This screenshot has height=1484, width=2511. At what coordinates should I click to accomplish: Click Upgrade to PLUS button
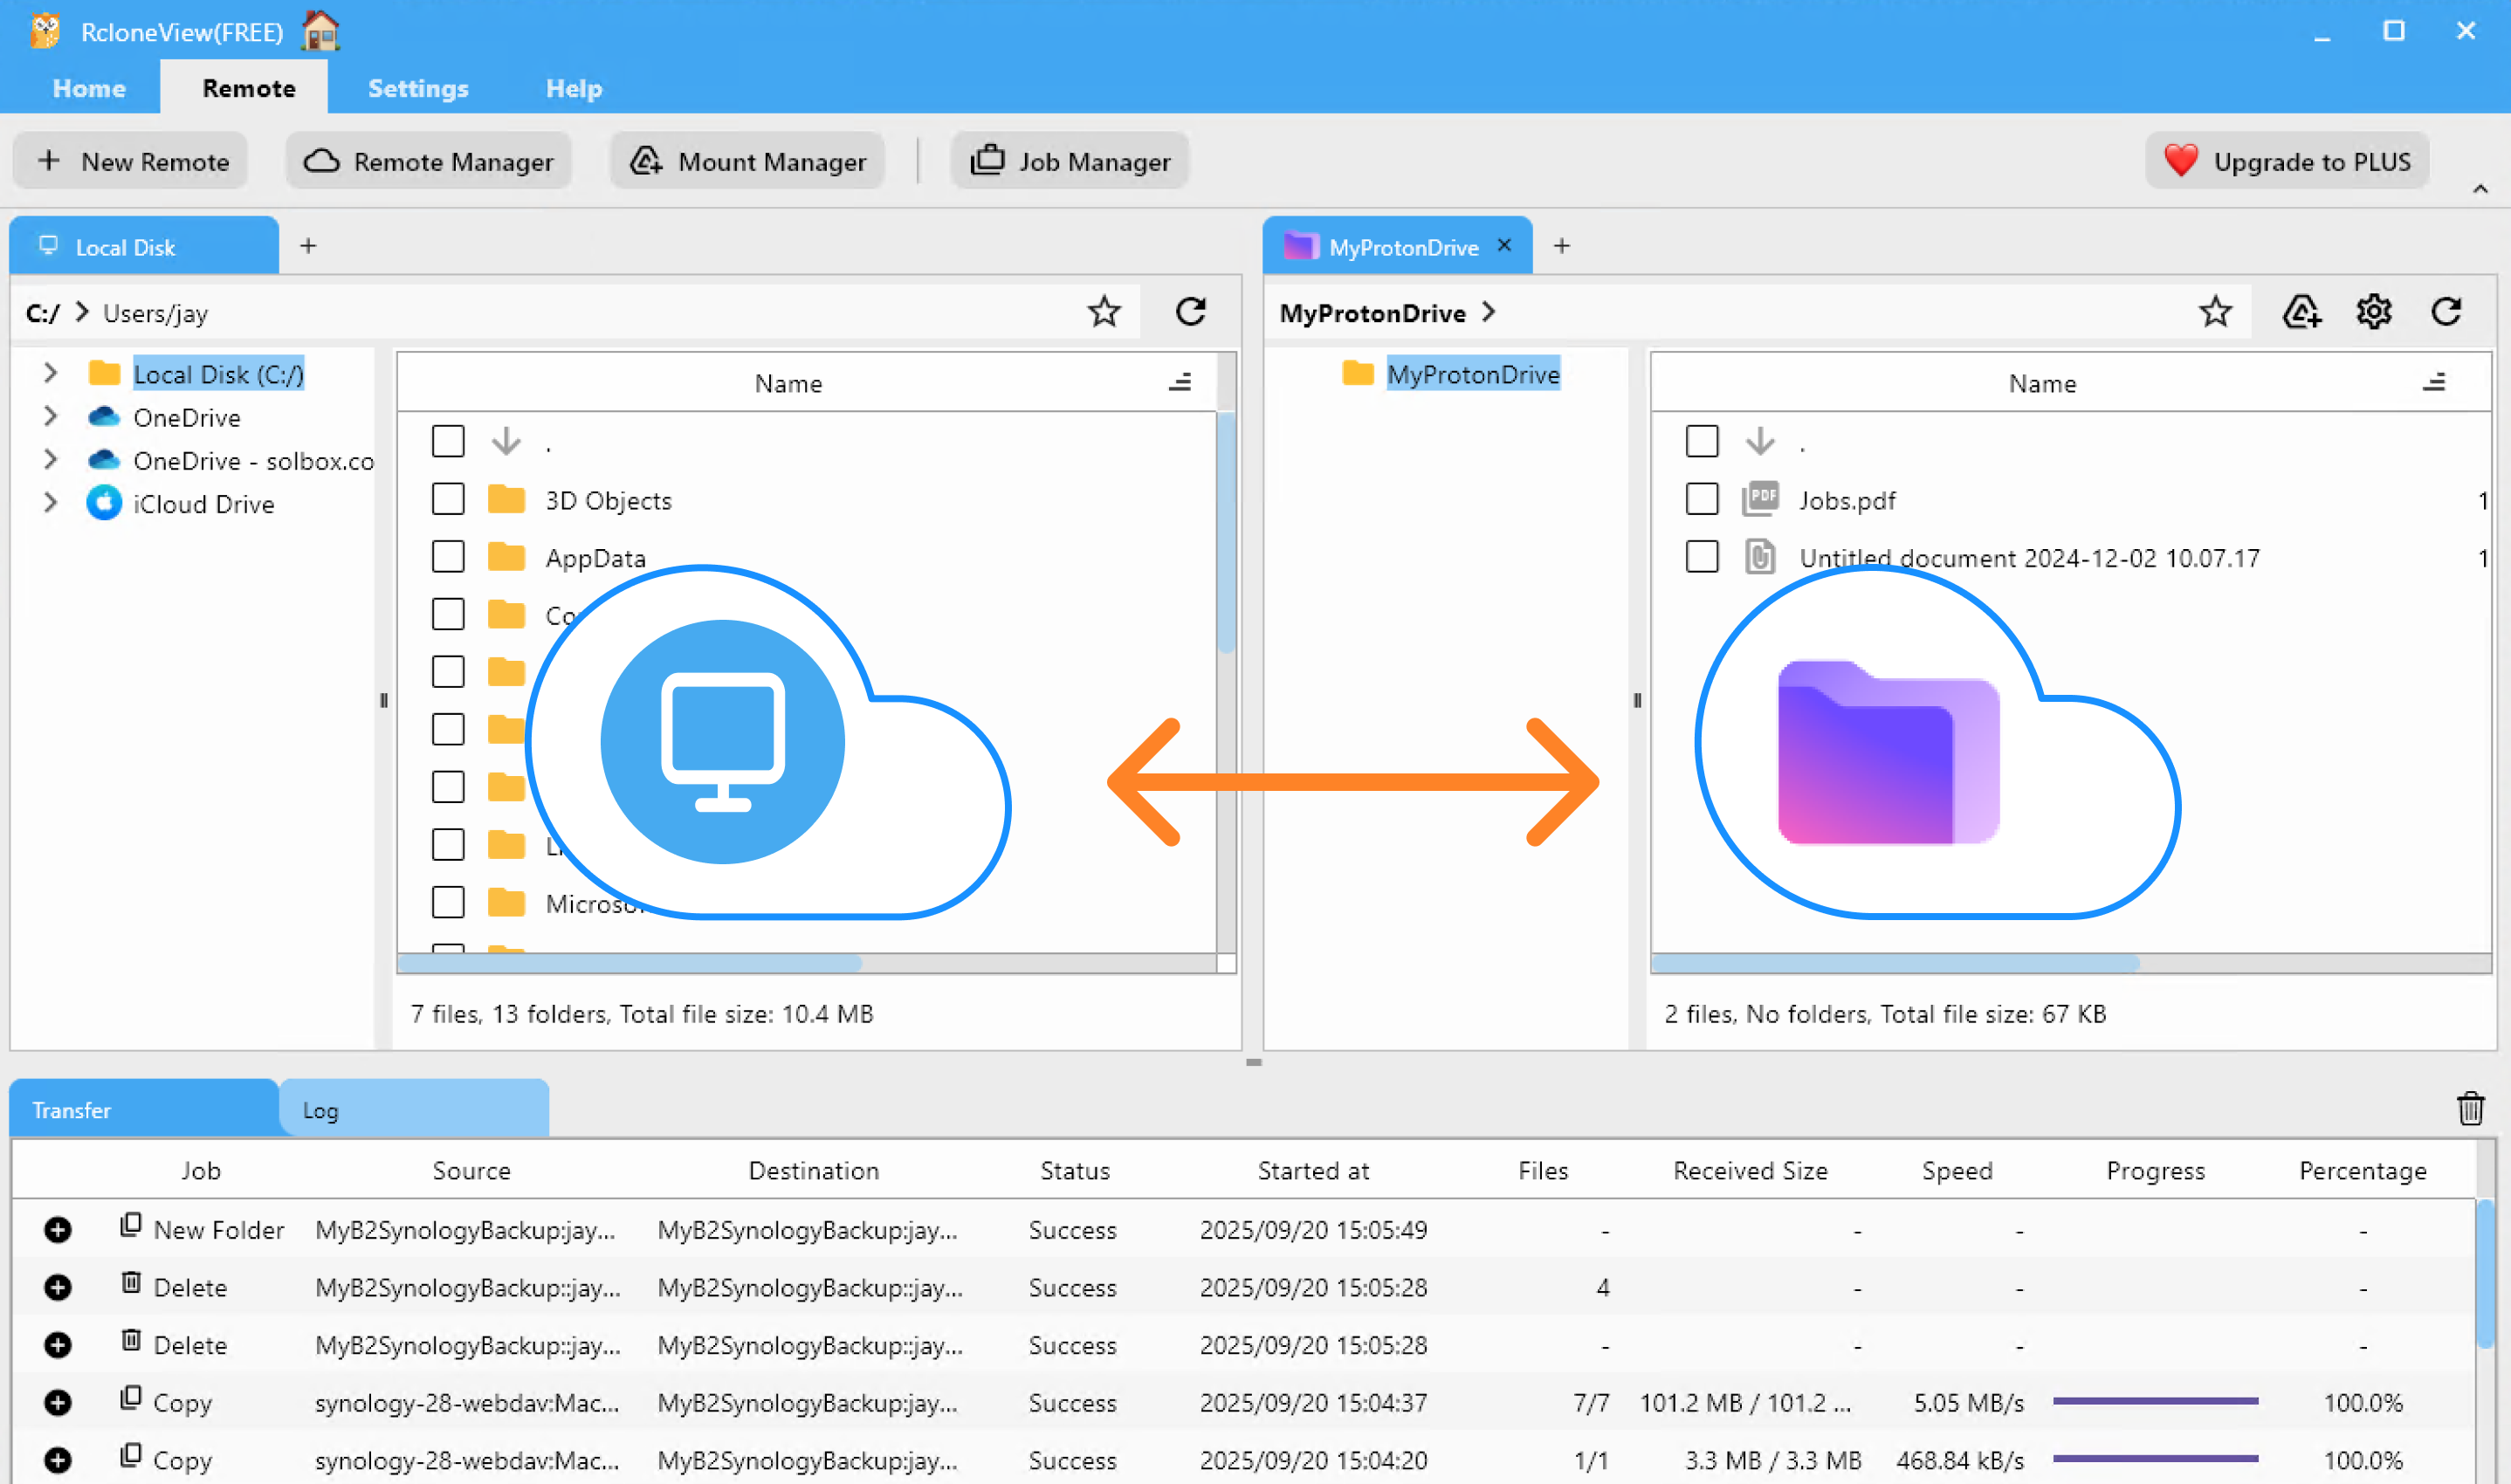point(2287,161)
